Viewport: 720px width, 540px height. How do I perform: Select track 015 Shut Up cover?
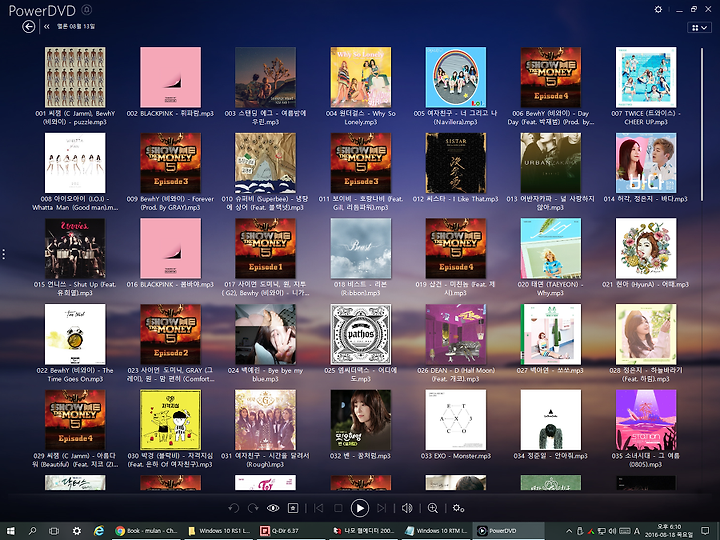[x=75, y=248]
